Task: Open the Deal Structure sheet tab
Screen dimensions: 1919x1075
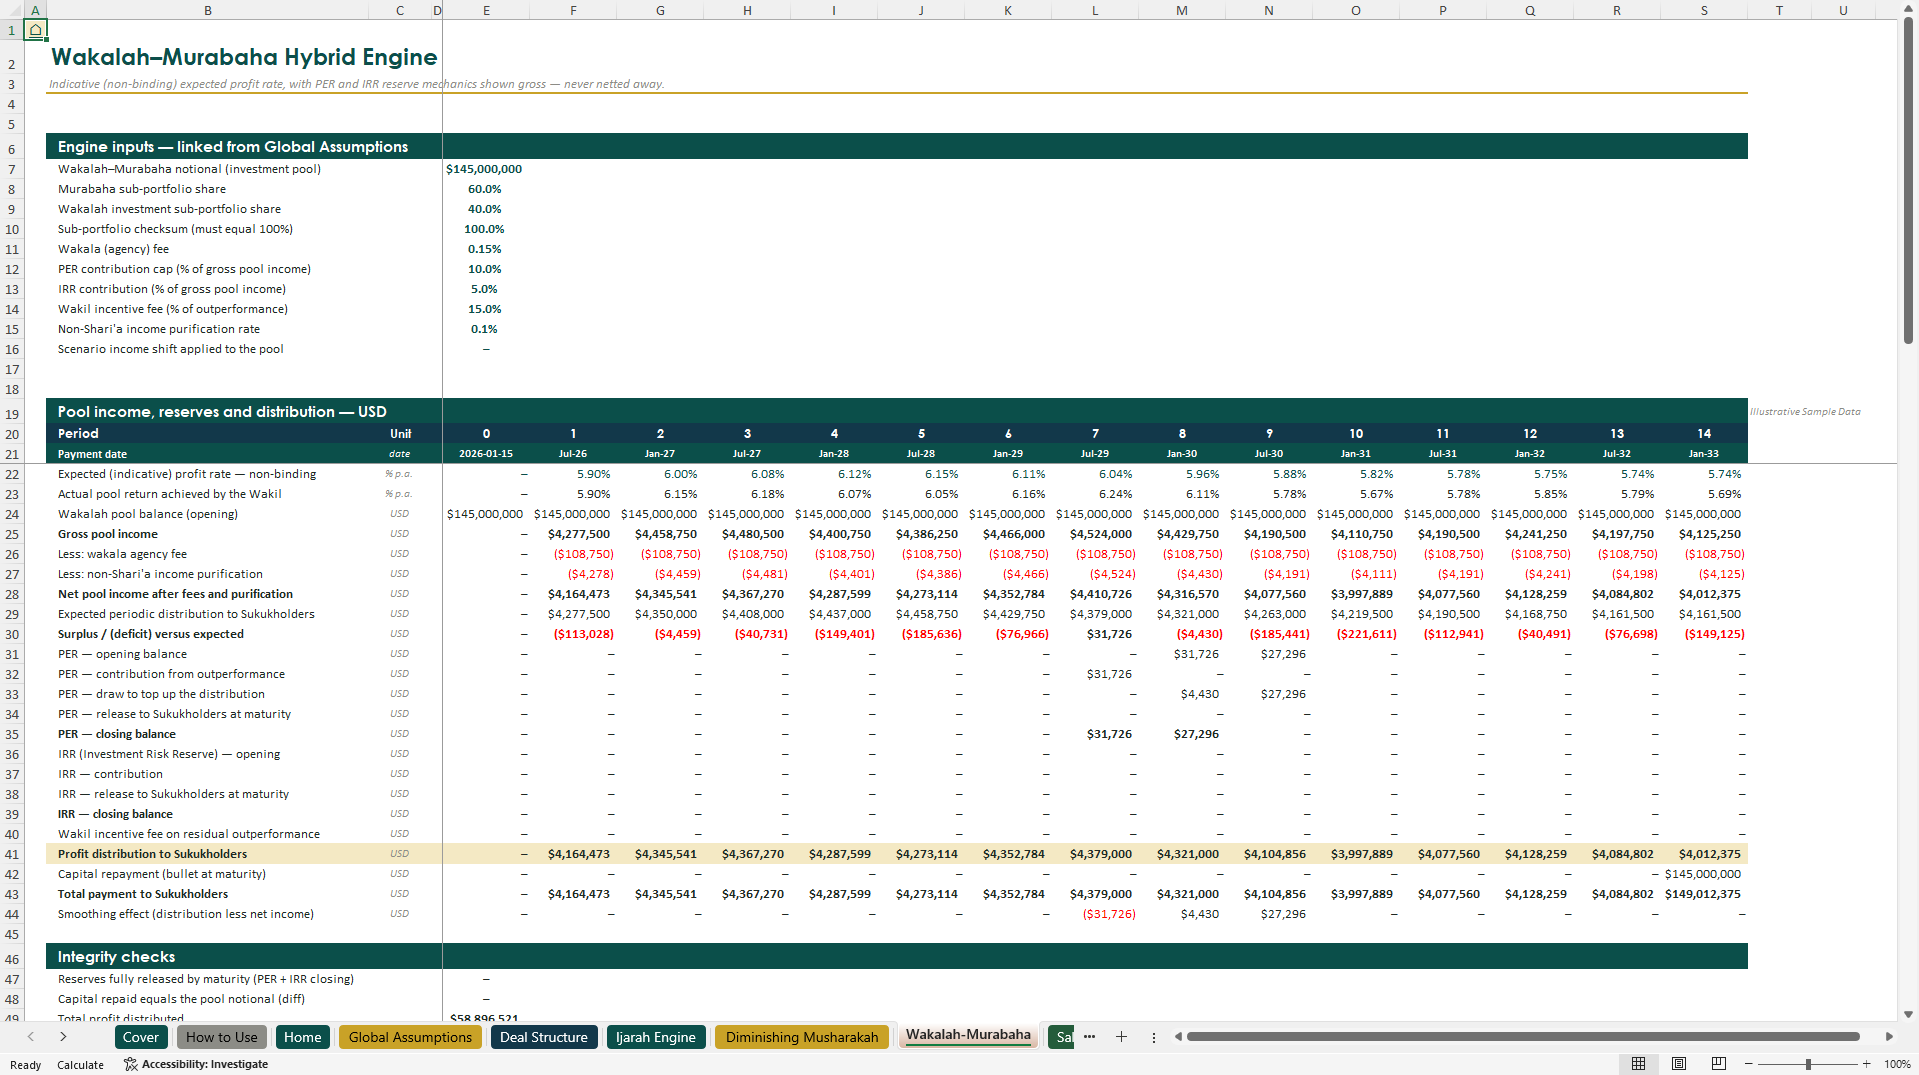Action: 544,1037
